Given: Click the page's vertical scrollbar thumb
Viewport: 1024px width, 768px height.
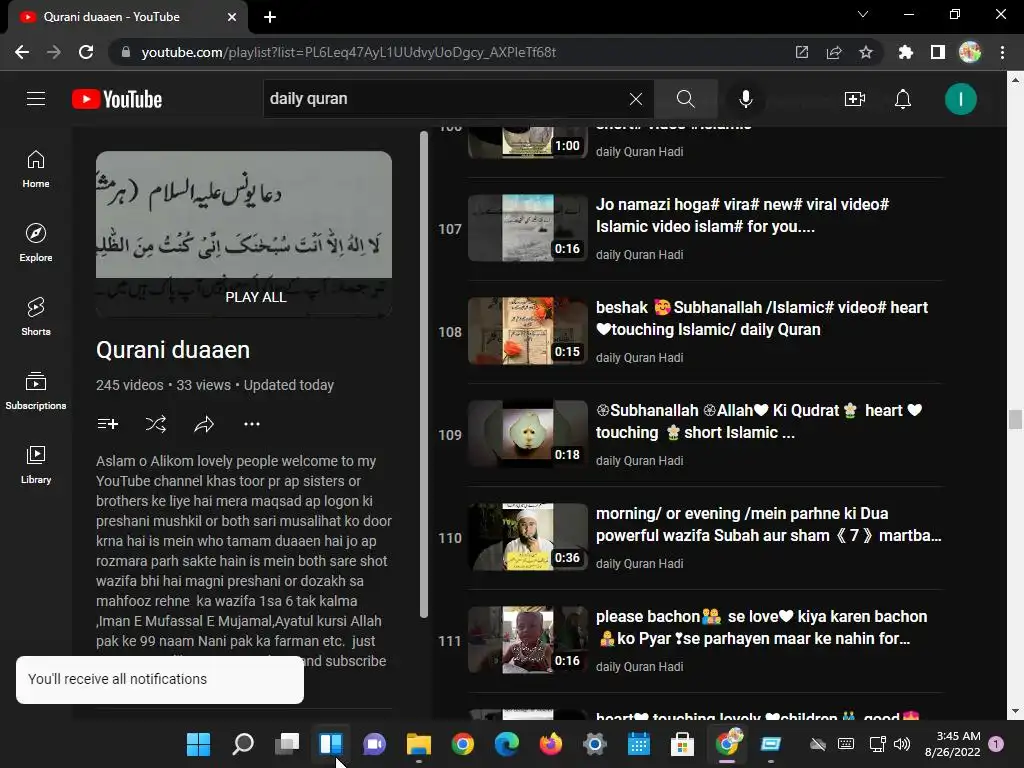Looking at the screenshot, I should click(1015, 419).
